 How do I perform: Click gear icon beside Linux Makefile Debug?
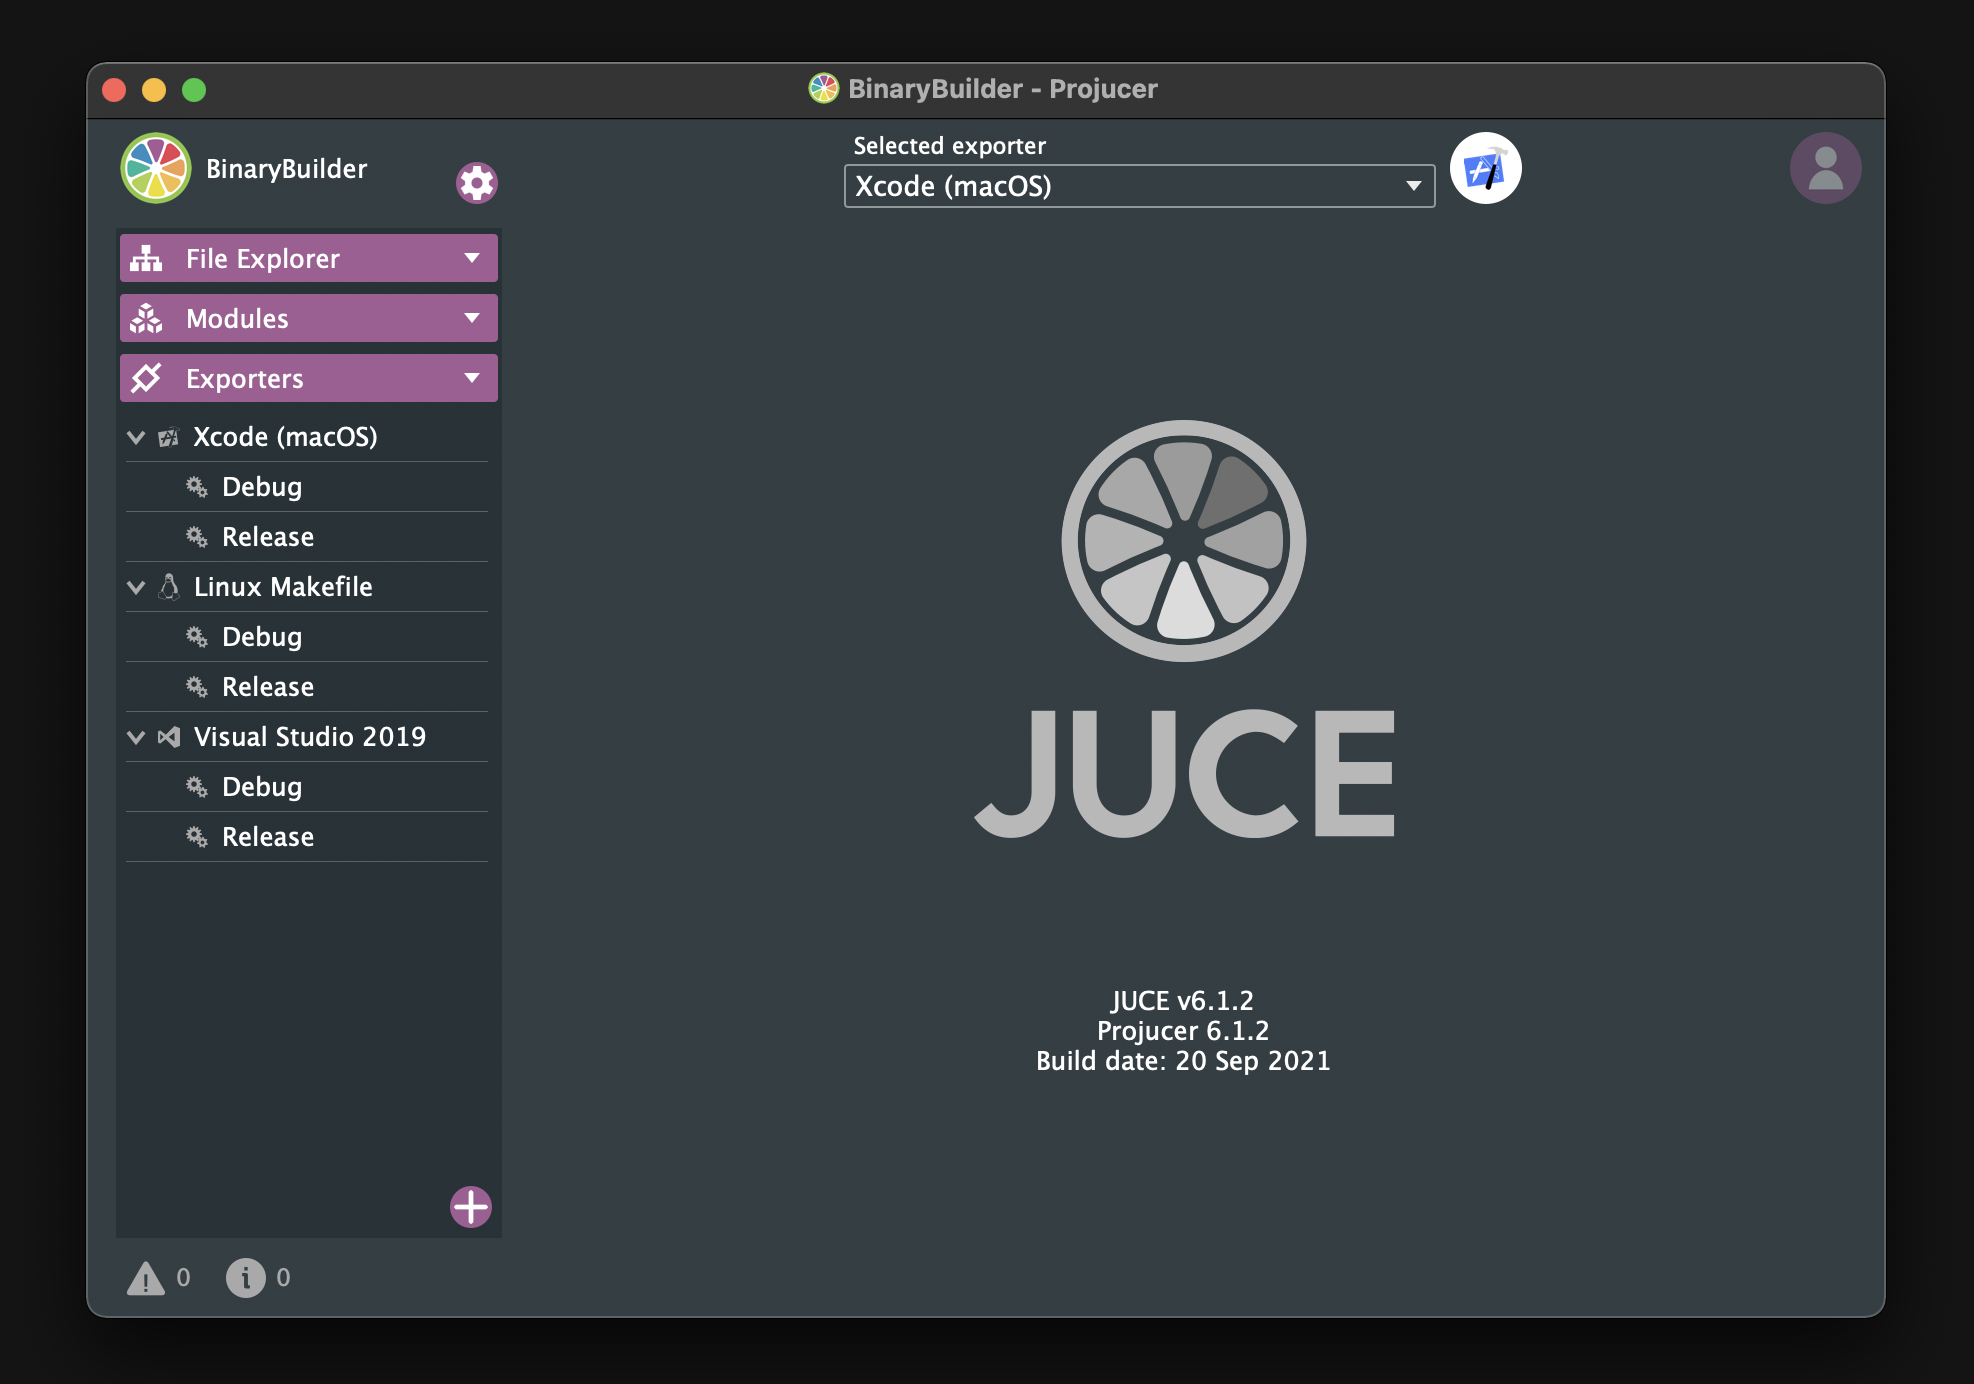(x=197, y=637)
